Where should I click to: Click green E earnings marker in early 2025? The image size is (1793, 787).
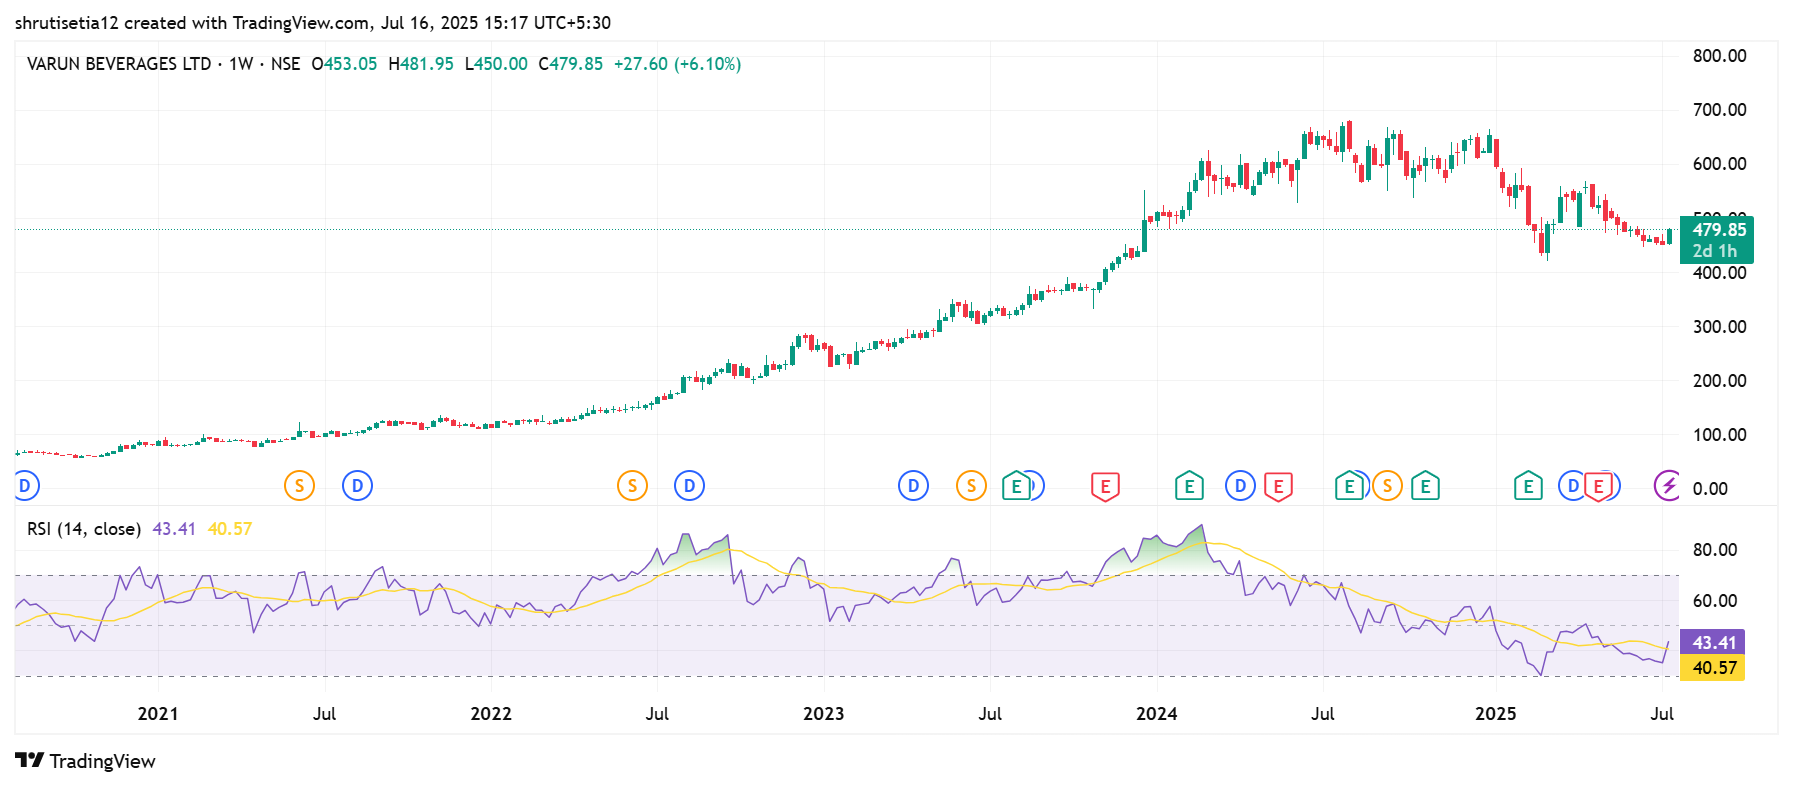1528,486
